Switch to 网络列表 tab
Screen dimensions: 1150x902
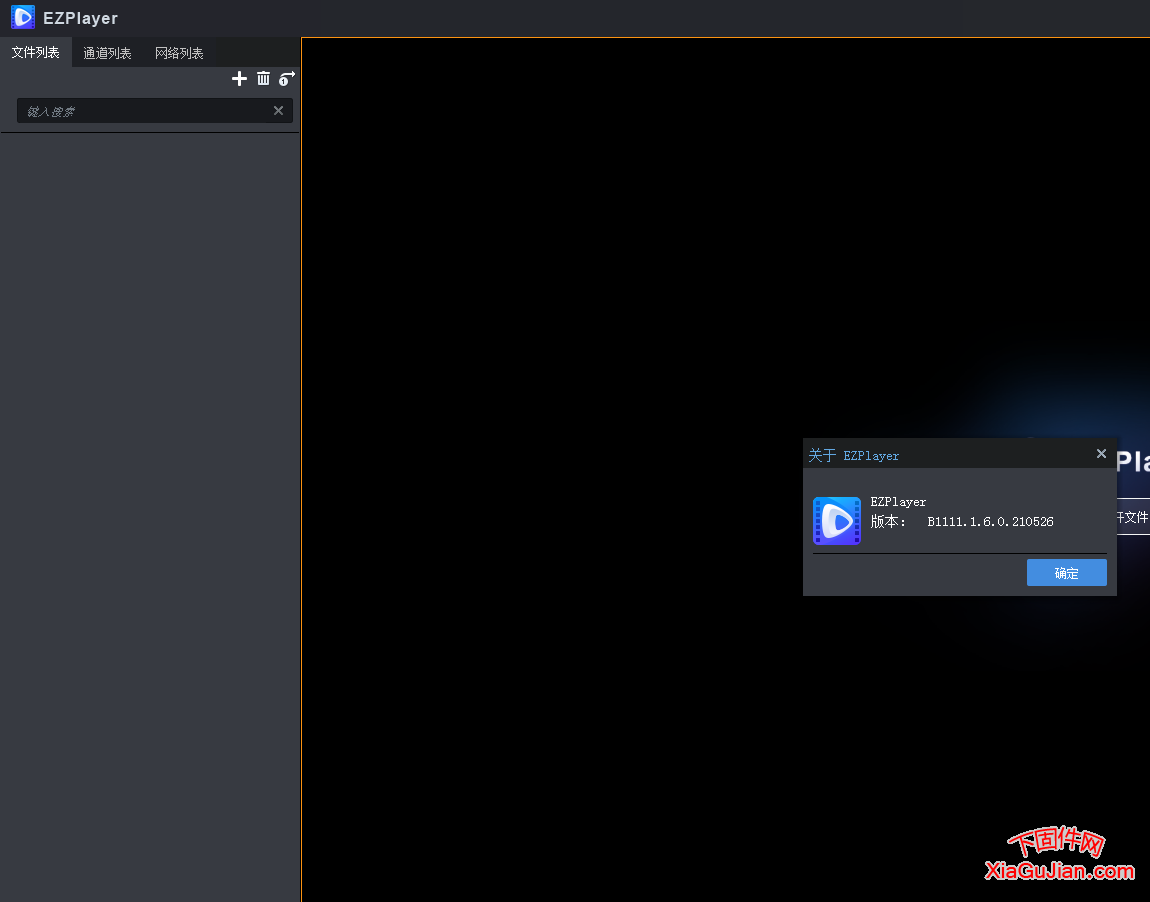tap(179, 53)
